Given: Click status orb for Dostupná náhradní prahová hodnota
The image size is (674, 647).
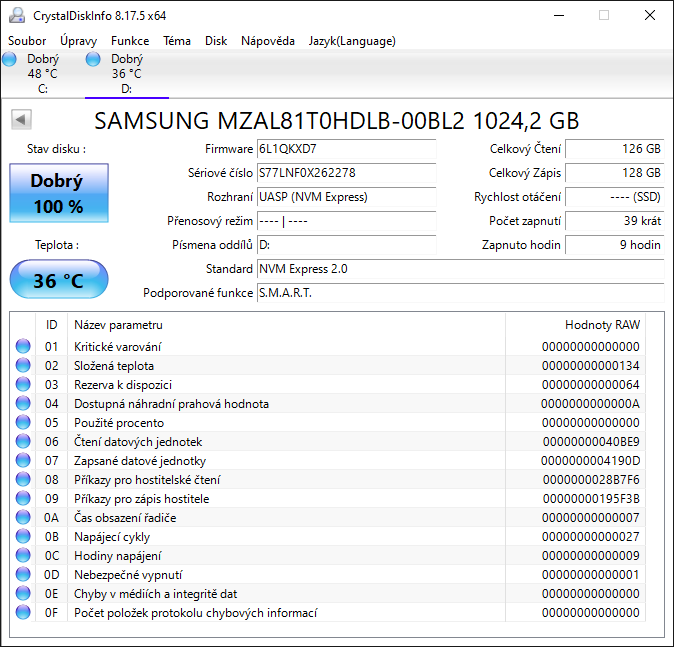Looking at the screenshot, I should click(x=23, y=403).
